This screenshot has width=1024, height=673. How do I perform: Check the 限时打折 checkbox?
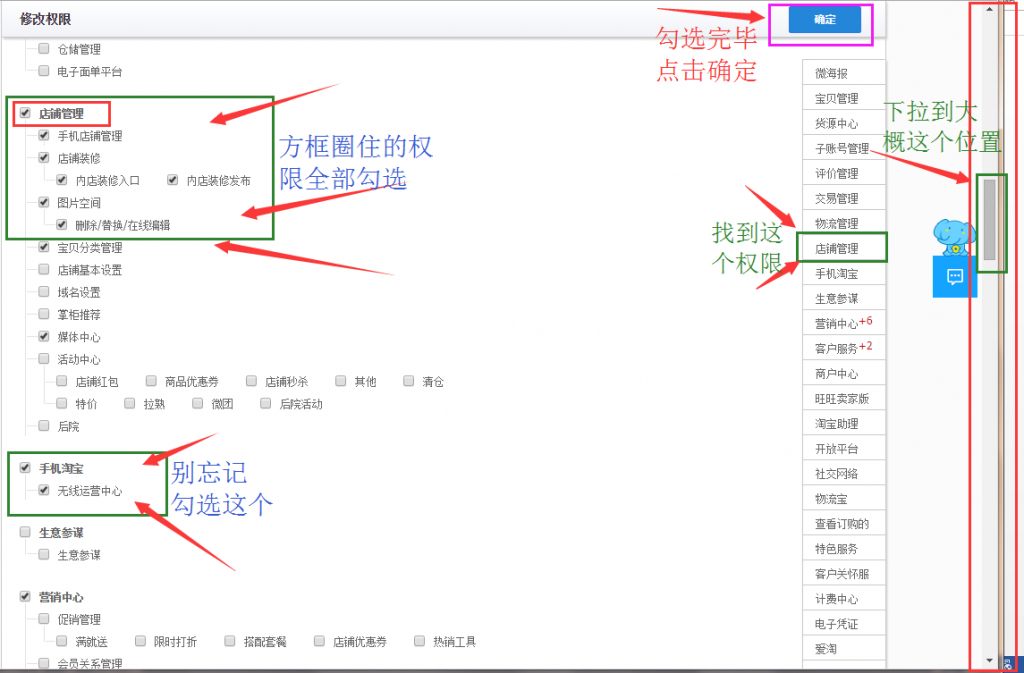[x=140, y=641]
